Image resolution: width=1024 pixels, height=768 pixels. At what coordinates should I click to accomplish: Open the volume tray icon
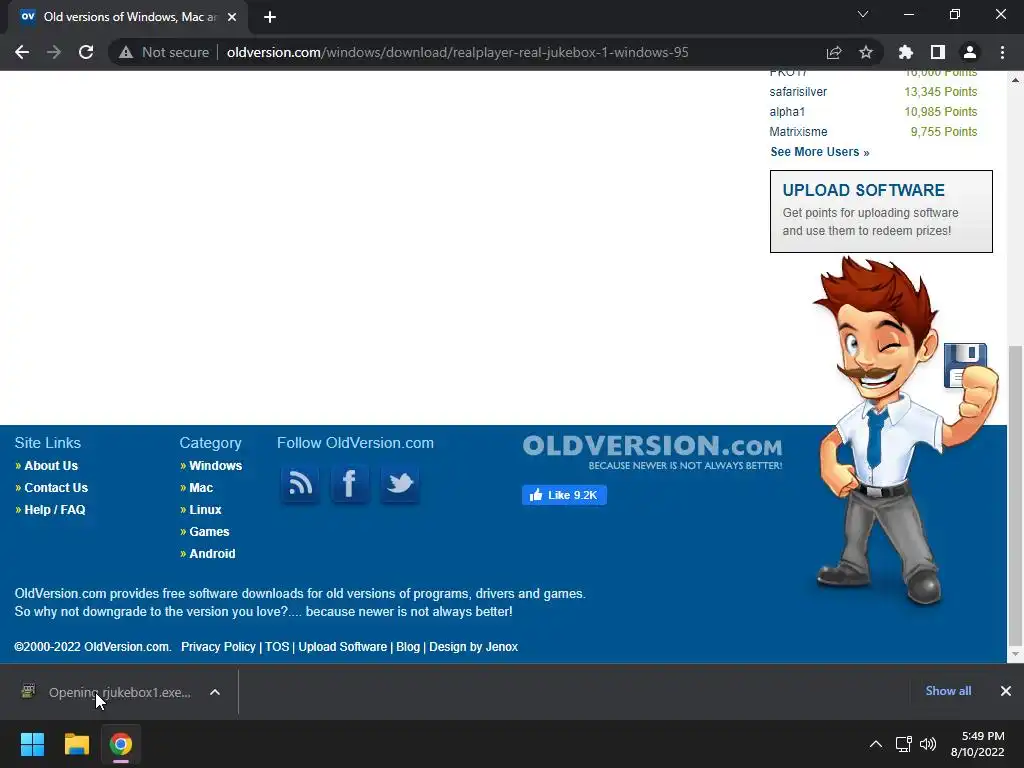pos(928,744)
